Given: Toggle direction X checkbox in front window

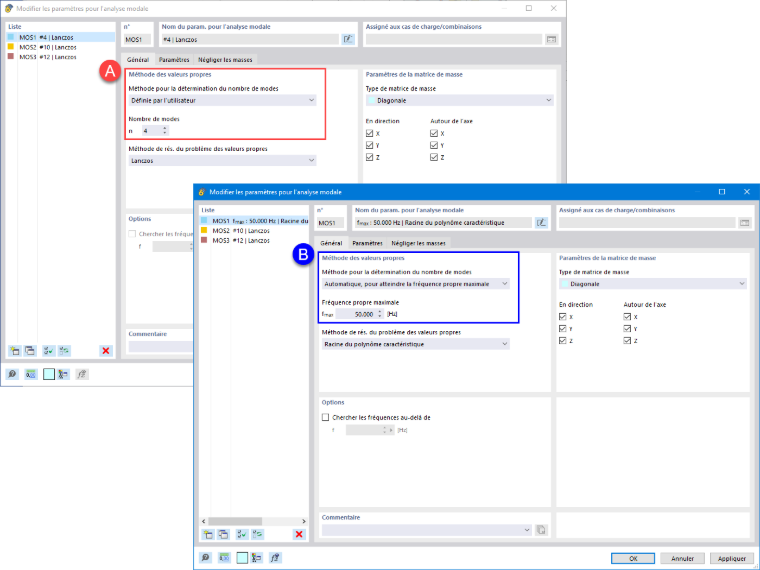Looking at the screenshot, I should click(562, 317).
